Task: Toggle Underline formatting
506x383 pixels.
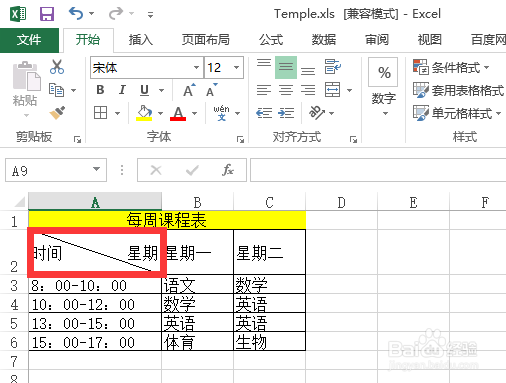Action: point(144,90)
